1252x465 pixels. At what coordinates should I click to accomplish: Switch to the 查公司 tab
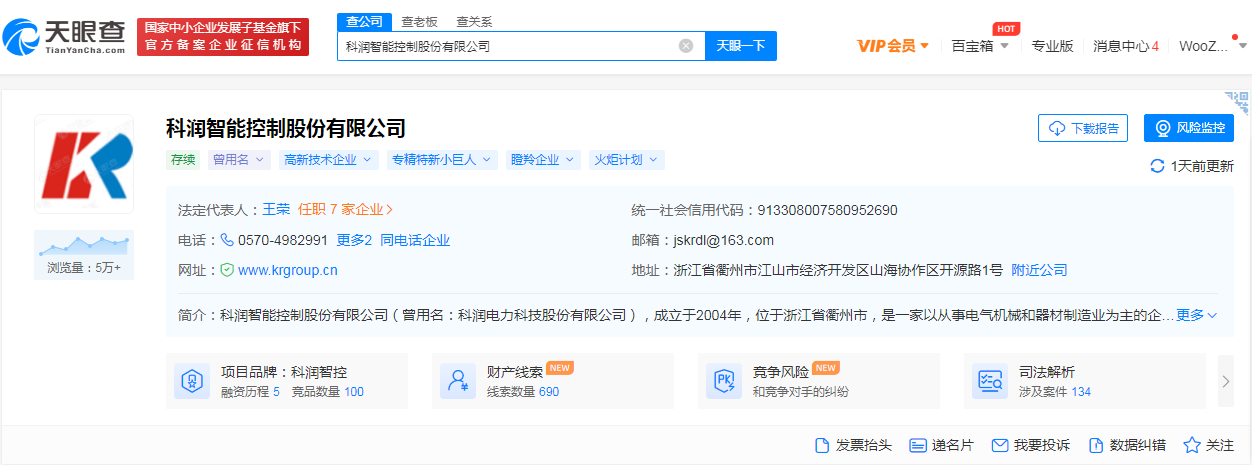pyautogui.click(x=365, y=21)
